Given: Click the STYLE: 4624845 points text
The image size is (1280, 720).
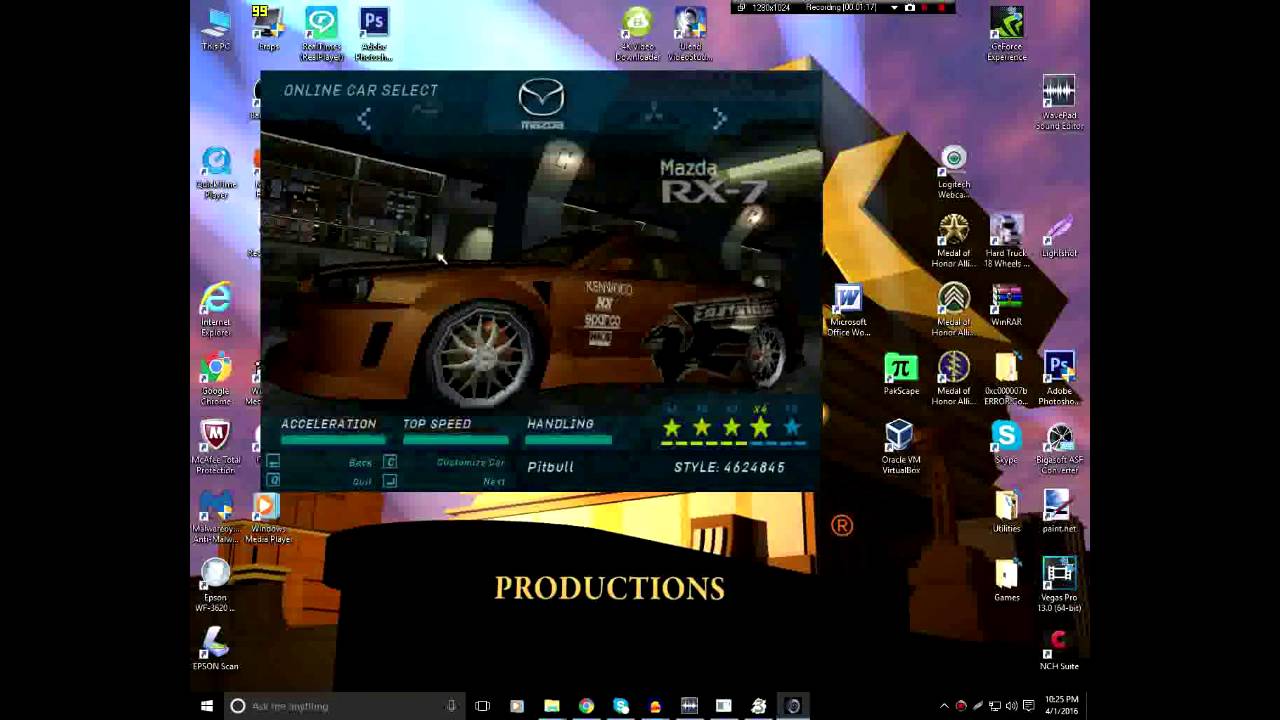Looking at the screenshot, I should coord(729,467).
